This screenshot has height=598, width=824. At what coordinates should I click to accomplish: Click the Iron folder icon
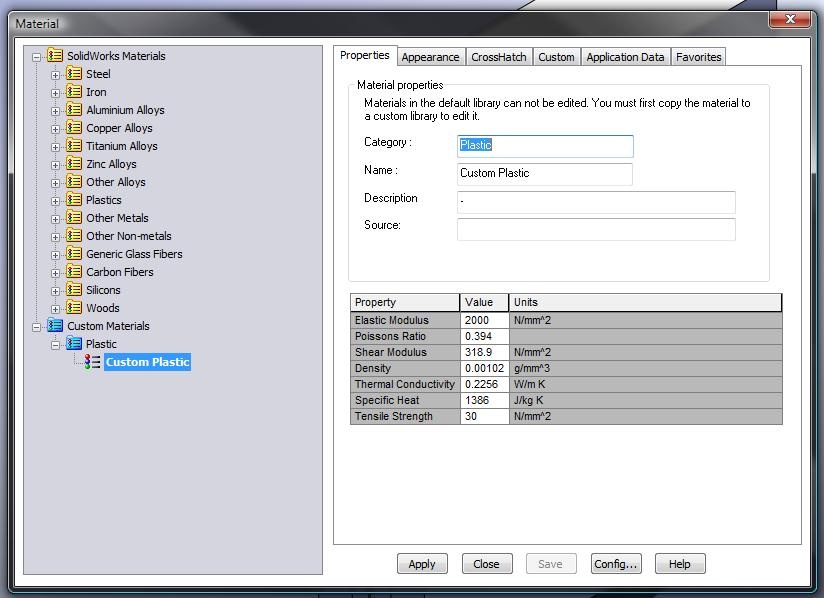[x=74, y=91]
